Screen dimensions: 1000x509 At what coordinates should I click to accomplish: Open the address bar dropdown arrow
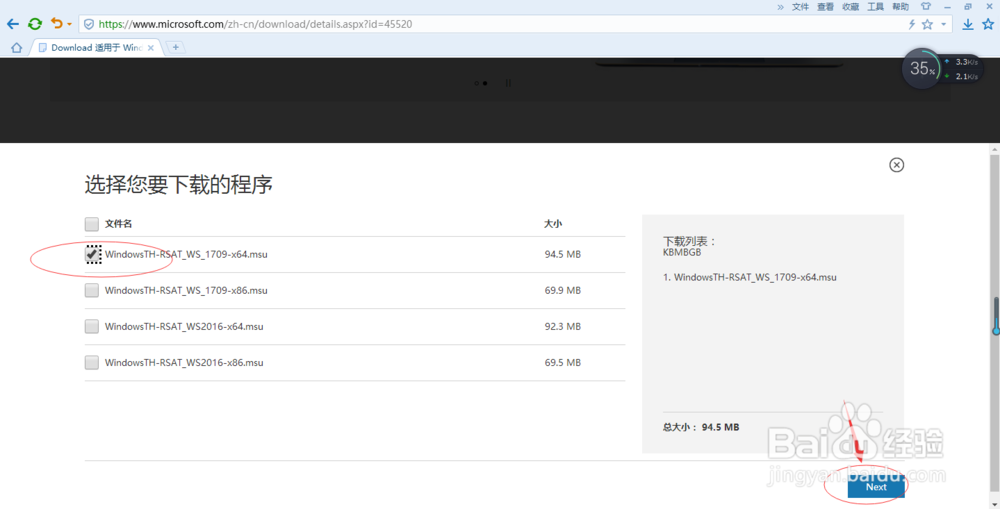pyautogui.click(x=944, y=24)
